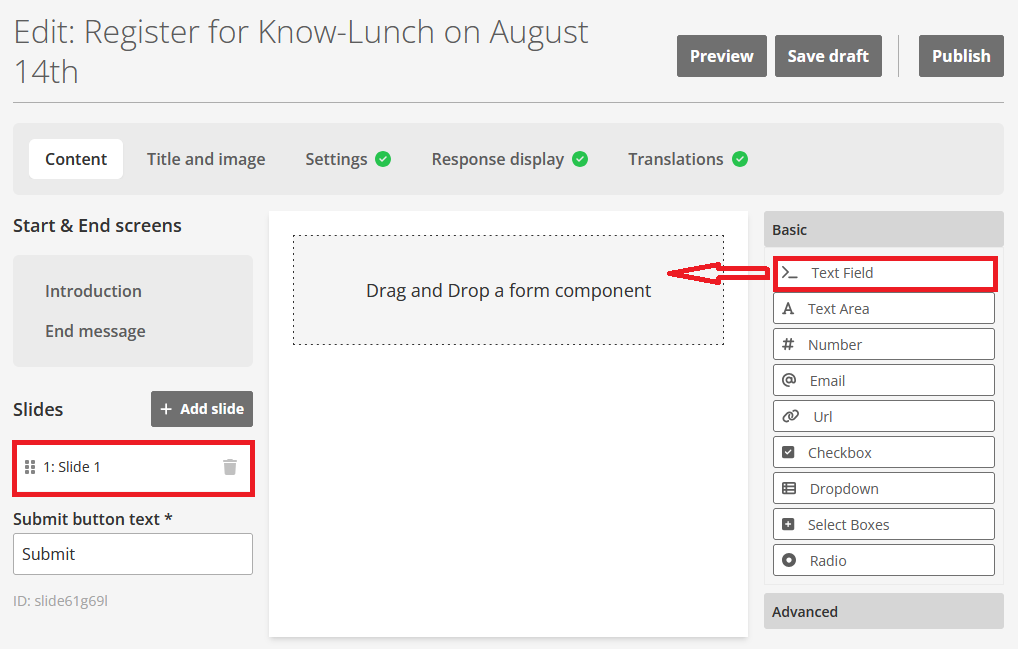The width and height of the screenshot is (1018, 649).
Task: Select the Text Field component icon
Action: pyautogui.click(x=790, y=273)
